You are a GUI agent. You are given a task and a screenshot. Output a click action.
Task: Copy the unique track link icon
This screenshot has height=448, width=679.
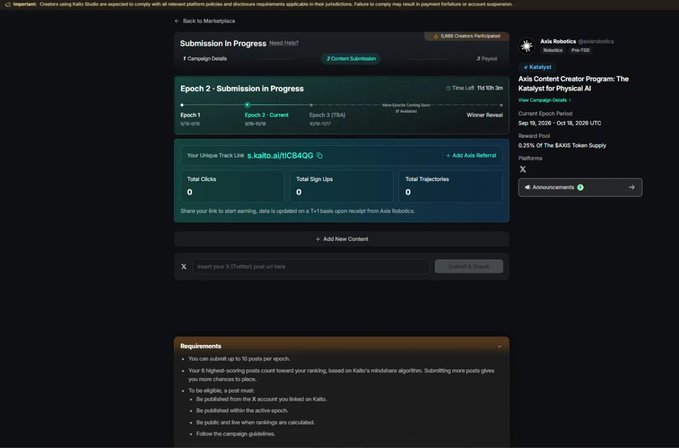click(x=320, y=155)
